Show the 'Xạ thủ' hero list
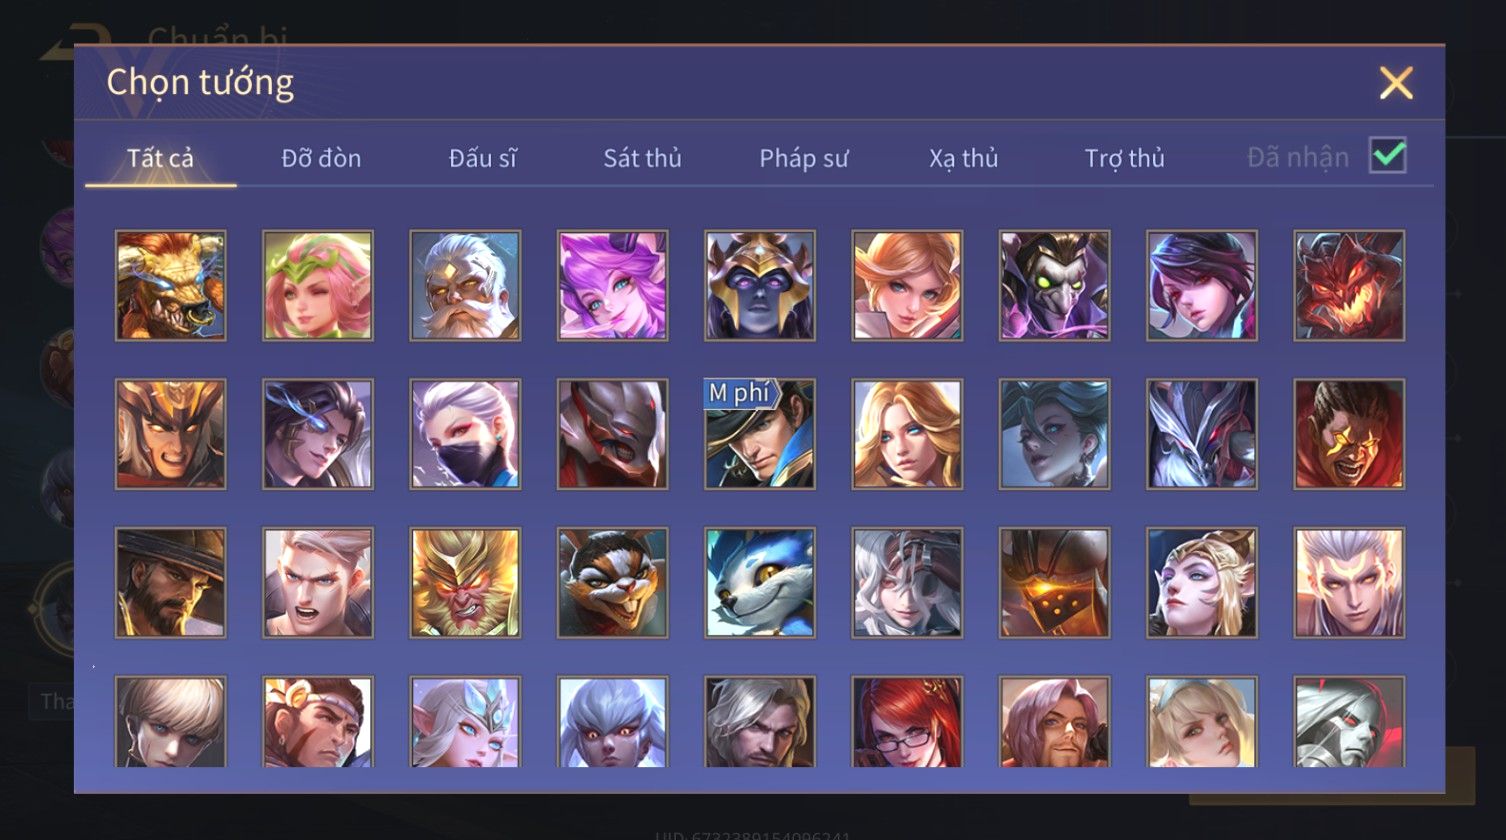 pos(964,158)
